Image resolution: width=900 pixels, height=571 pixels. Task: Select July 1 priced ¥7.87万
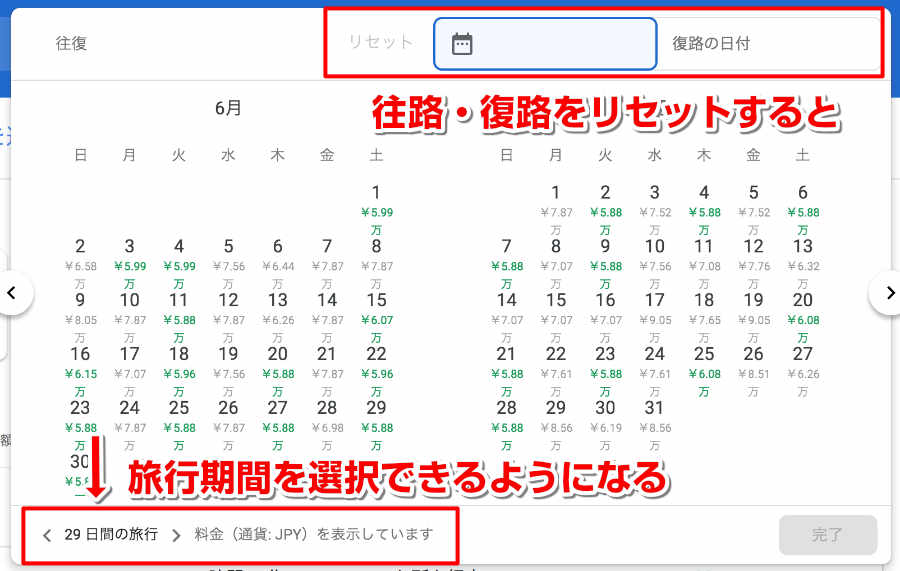point(556,209)
